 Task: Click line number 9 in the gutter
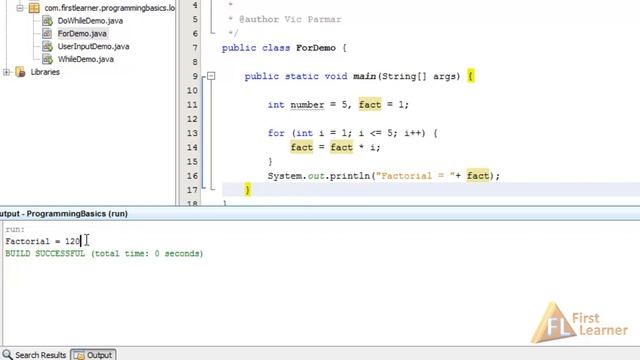point(195,76)
